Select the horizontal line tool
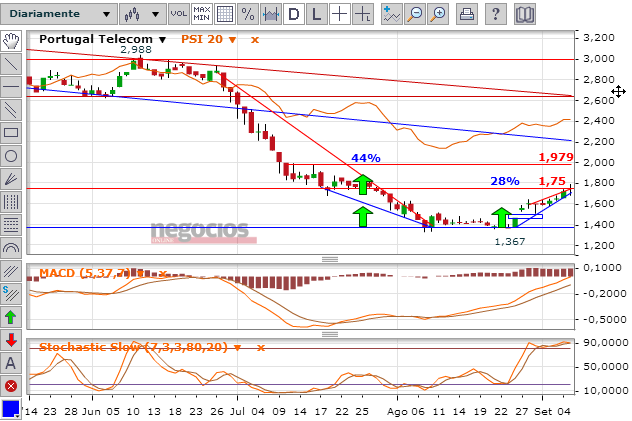The width and height of the screenshot is (632, 421). (x=11, y=86)
